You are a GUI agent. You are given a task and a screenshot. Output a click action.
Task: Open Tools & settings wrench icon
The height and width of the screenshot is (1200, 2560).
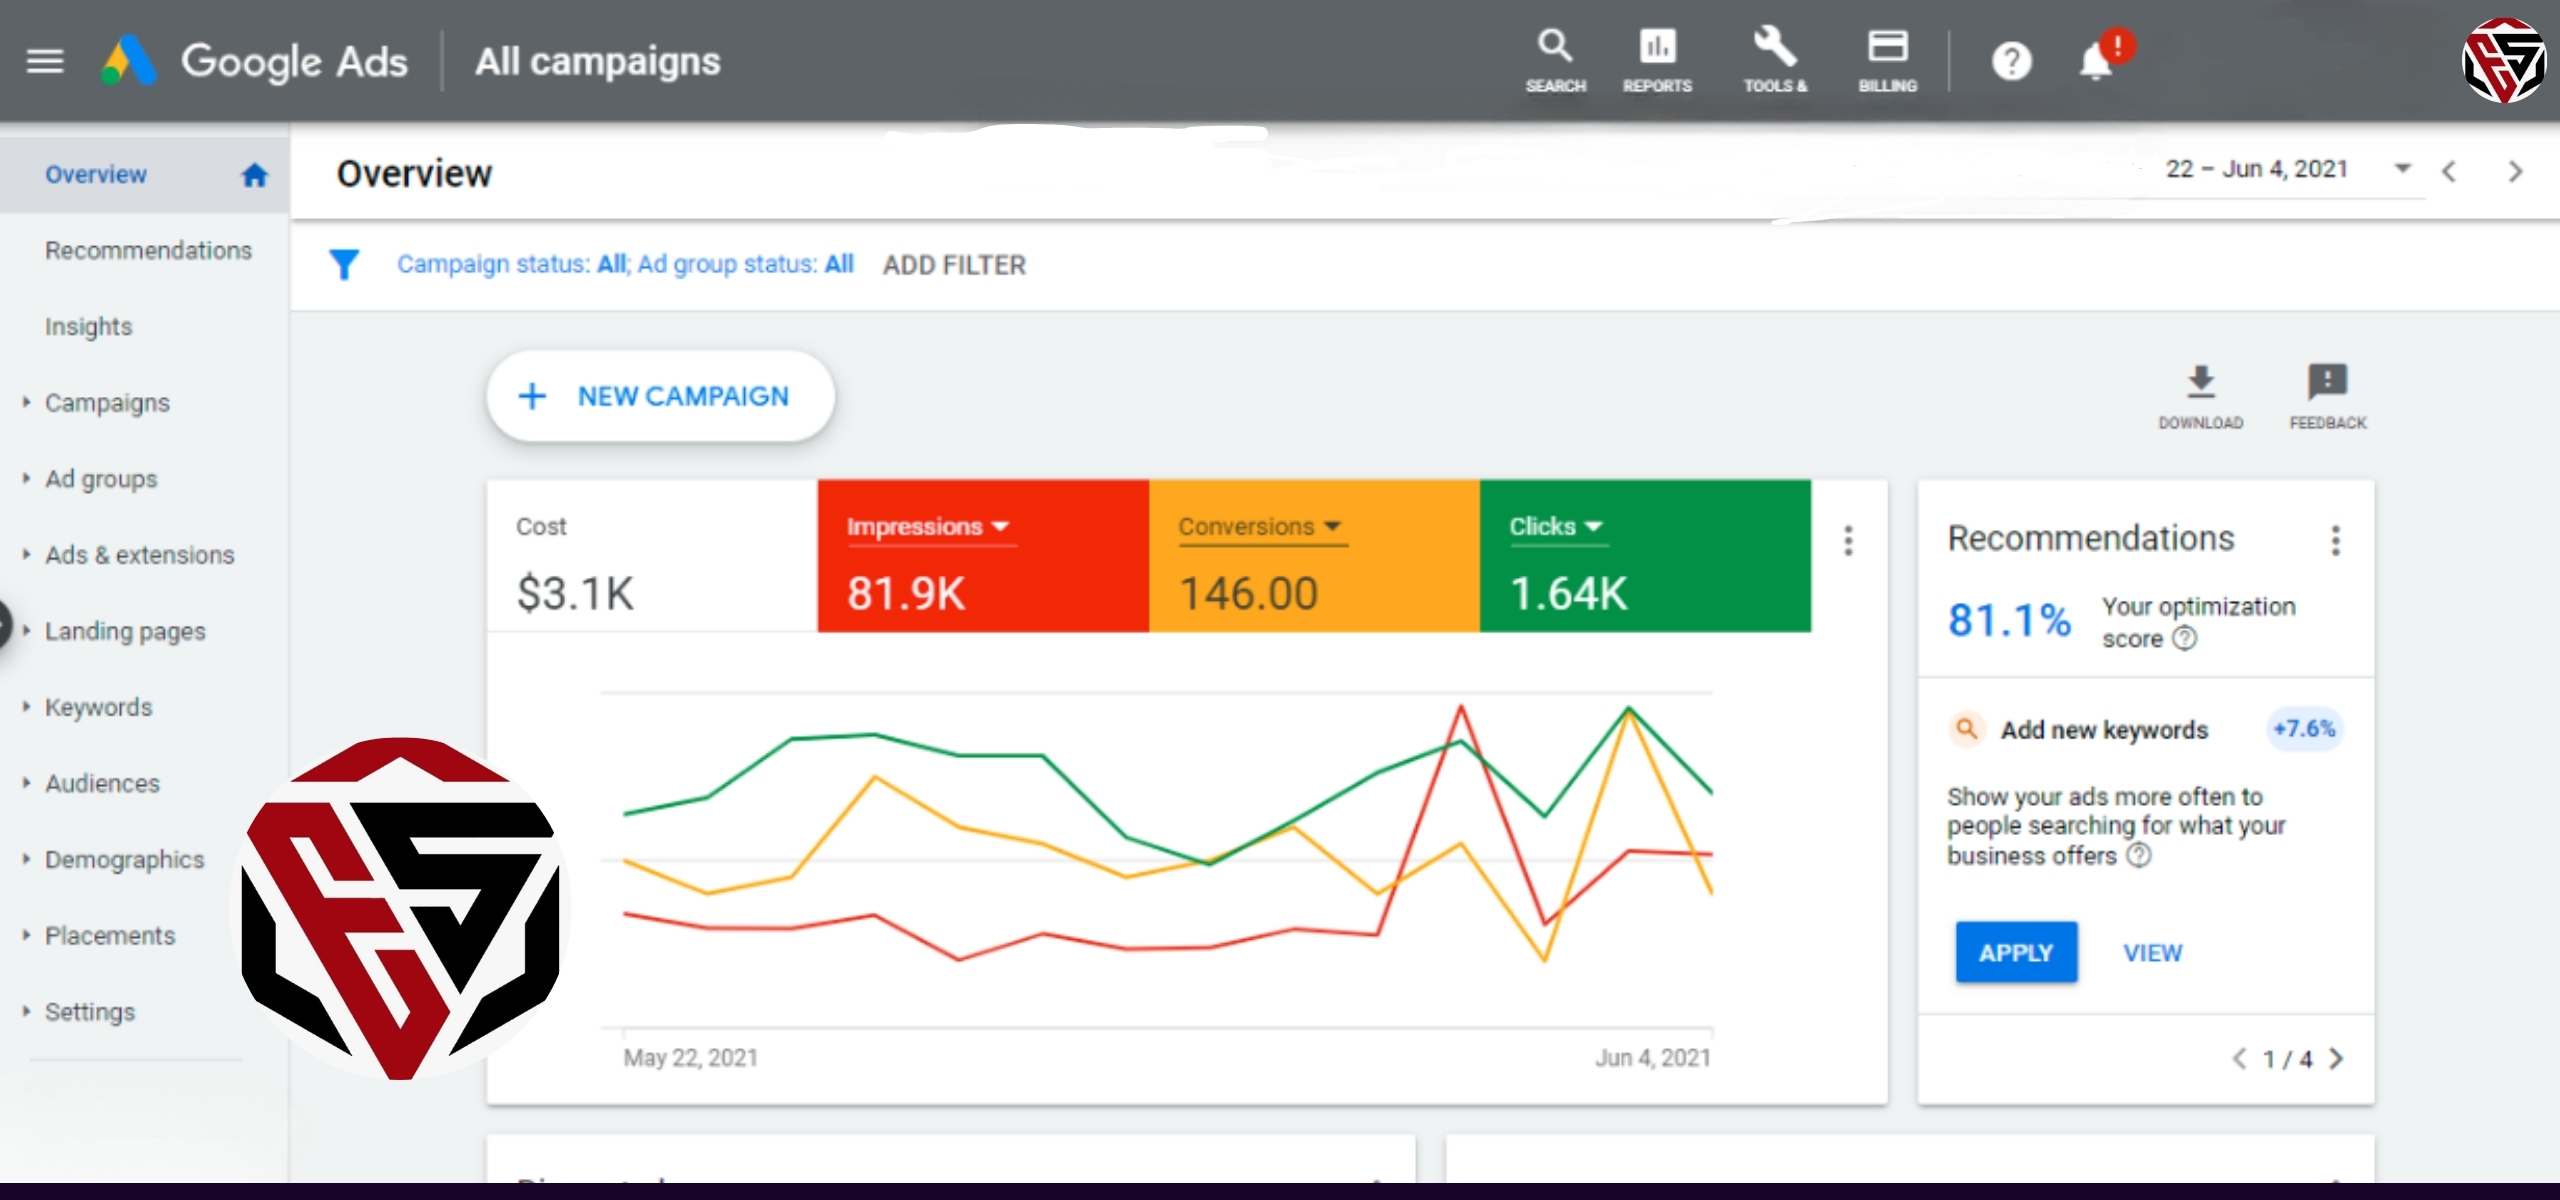[1775, 46]
